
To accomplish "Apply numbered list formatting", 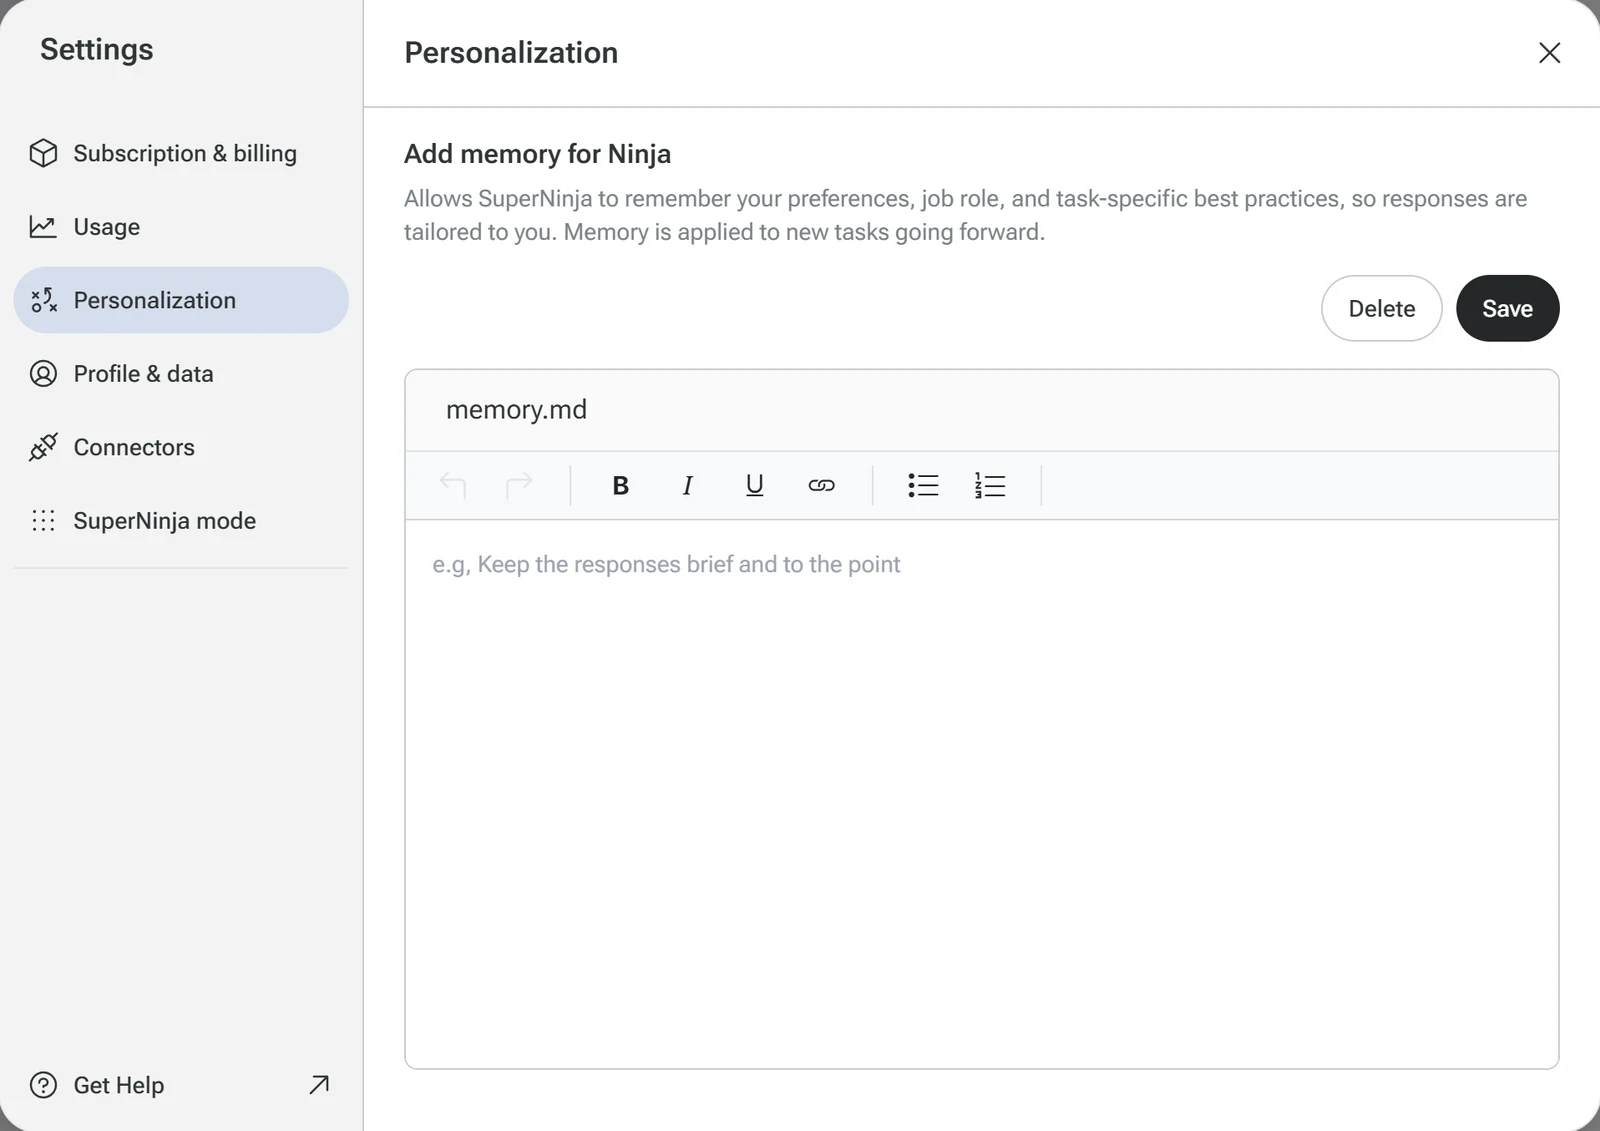I will (x=990, y=486).
